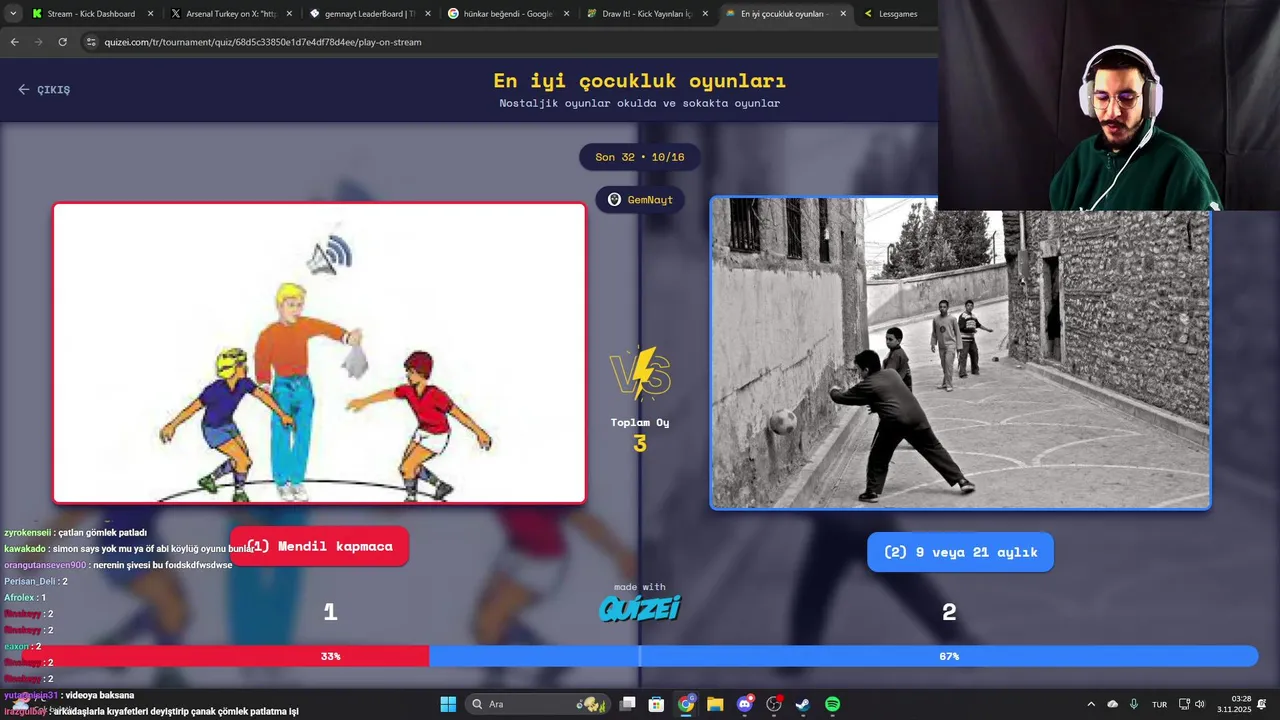
Task: Click chat vote from Perisan_Deli
Action: coord(36,581)
